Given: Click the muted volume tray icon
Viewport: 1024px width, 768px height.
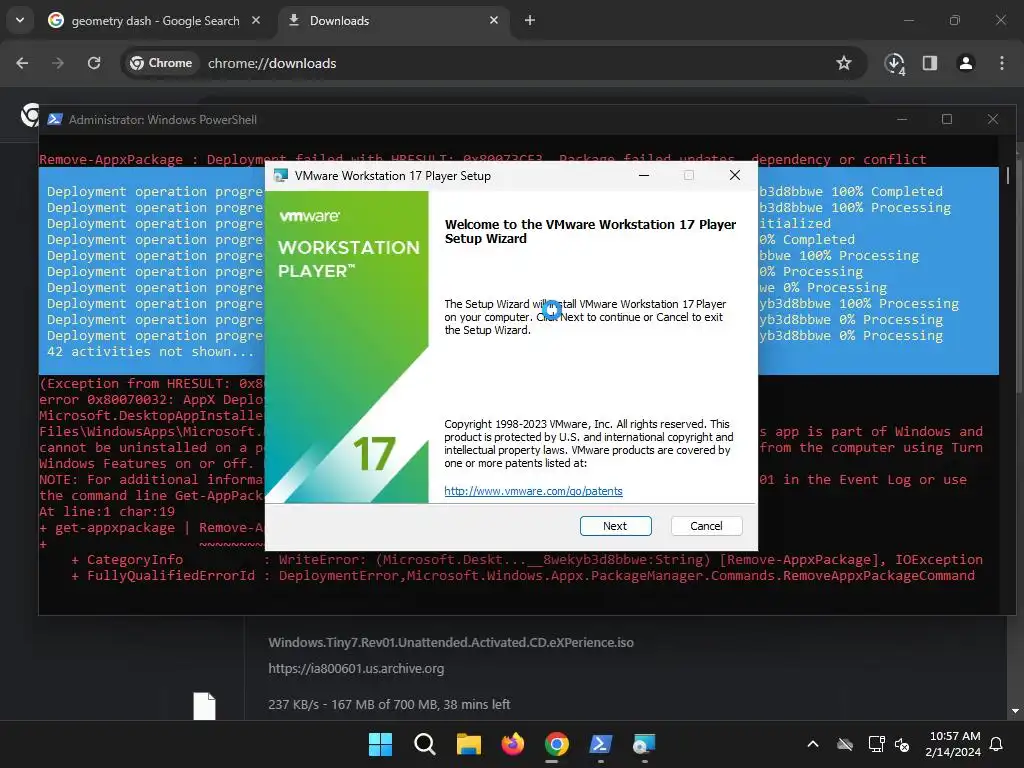Looking at the screenshot, I should point(903,744).
